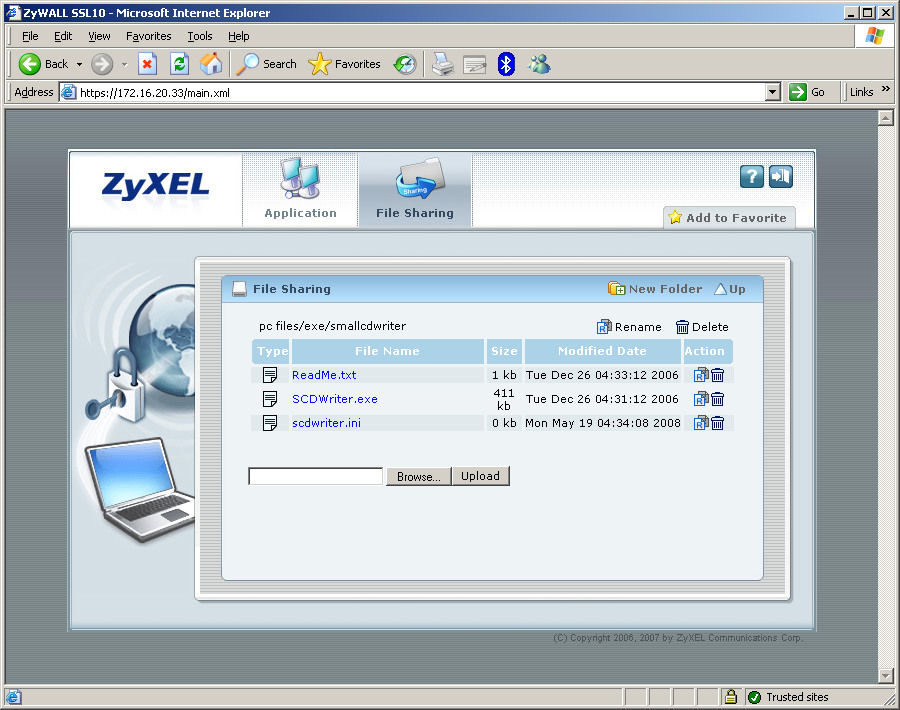Screen dimensions: 900x710
Task: Click the upload file path input field
Action: click(316, 476)
